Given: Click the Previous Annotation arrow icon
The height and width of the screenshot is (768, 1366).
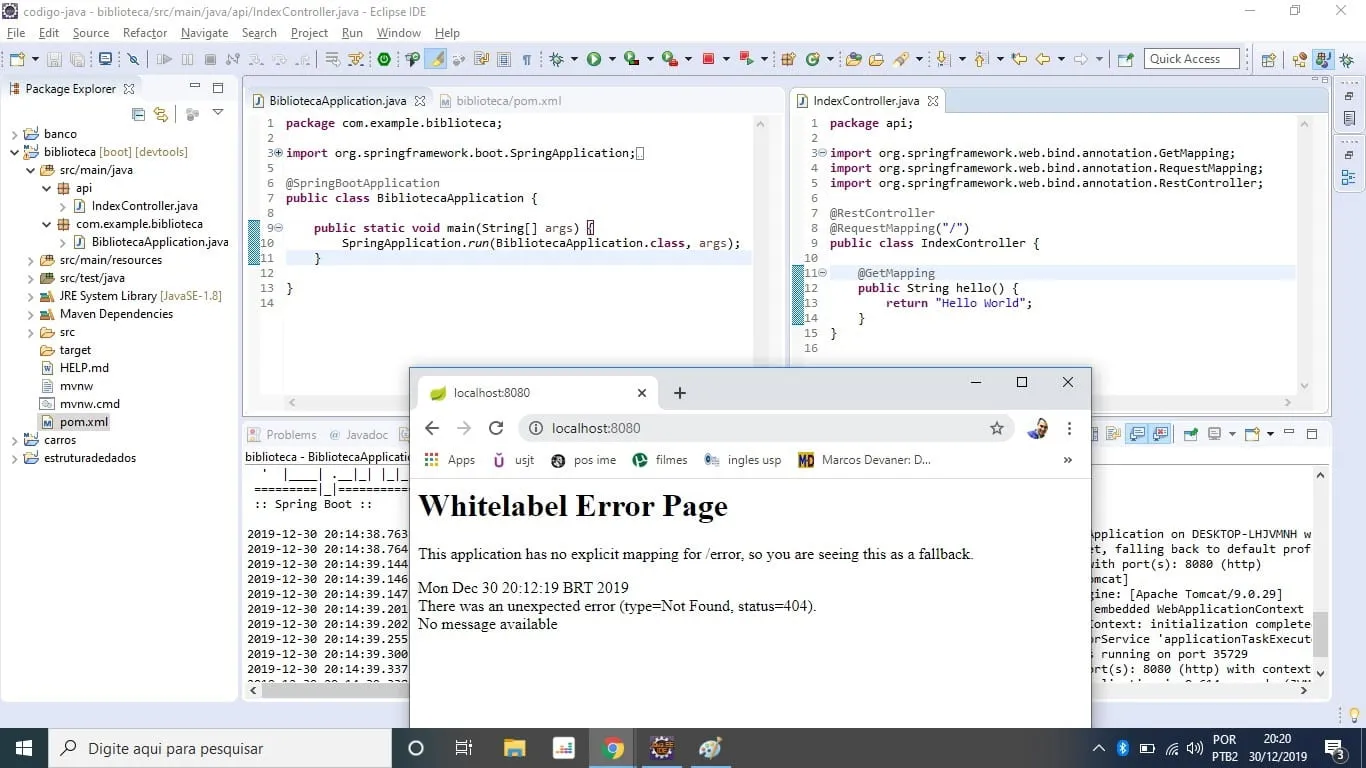Looking at the screenshot, I should pyautogui.click(x=980, y=59).
